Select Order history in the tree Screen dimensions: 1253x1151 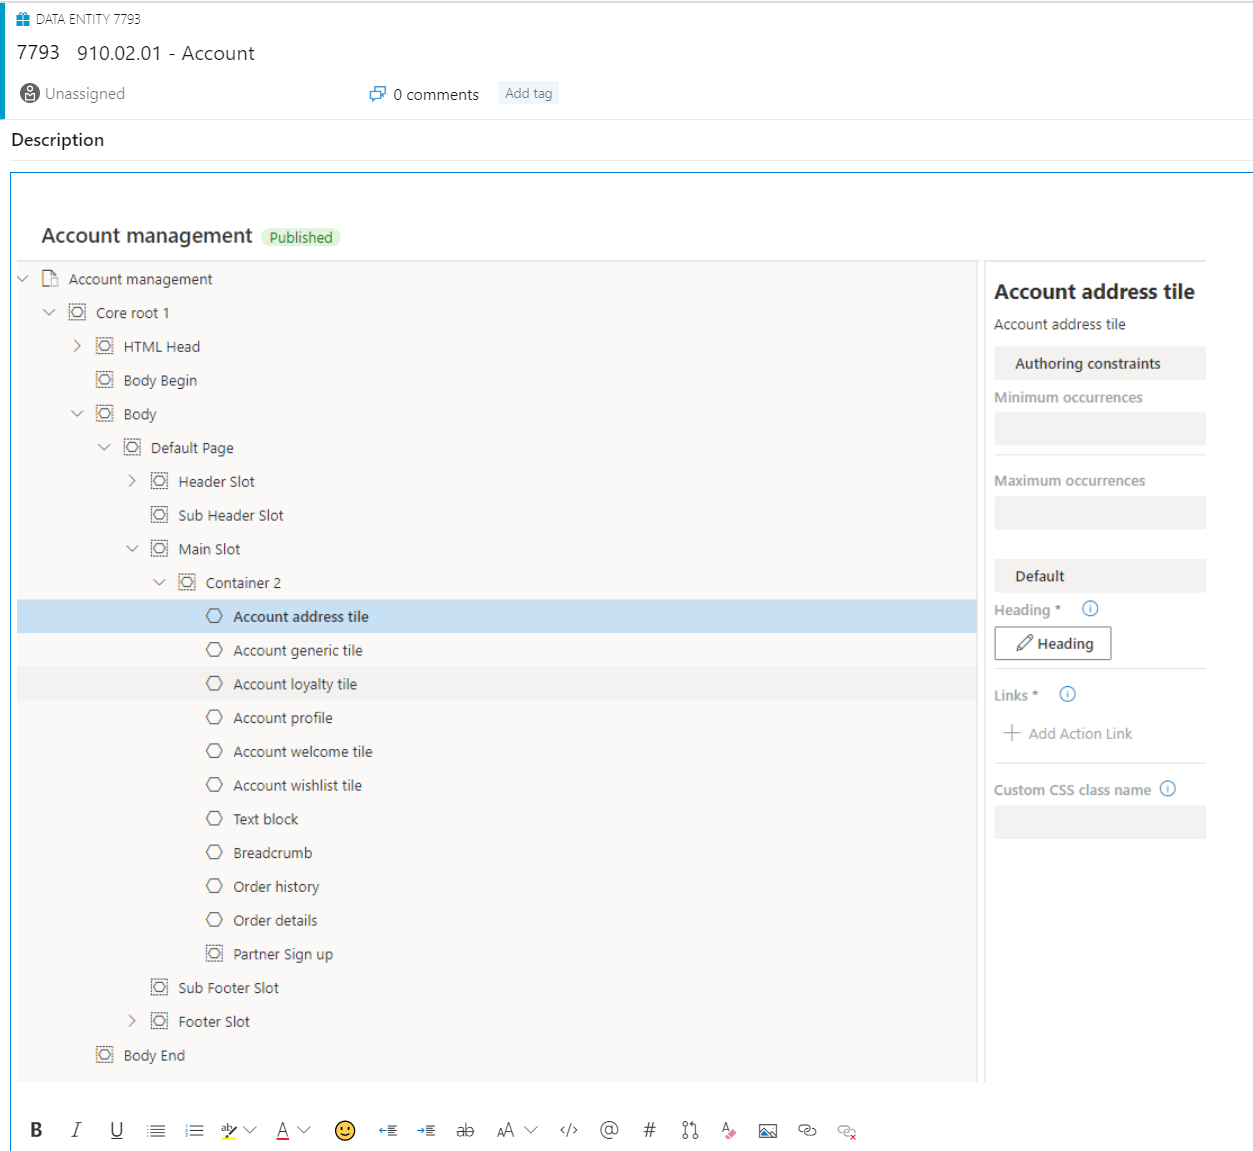276,887
